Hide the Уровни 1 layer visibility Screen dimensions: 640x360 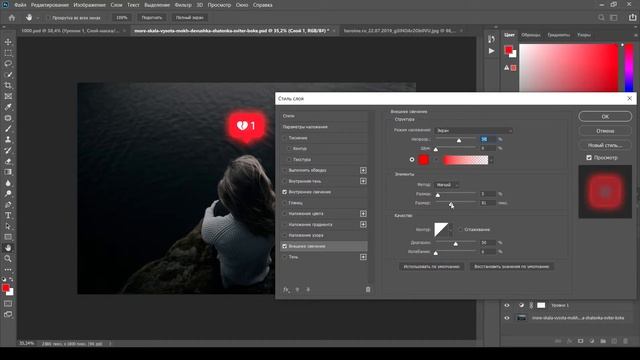pyautogui.click(x=507, y=305)
